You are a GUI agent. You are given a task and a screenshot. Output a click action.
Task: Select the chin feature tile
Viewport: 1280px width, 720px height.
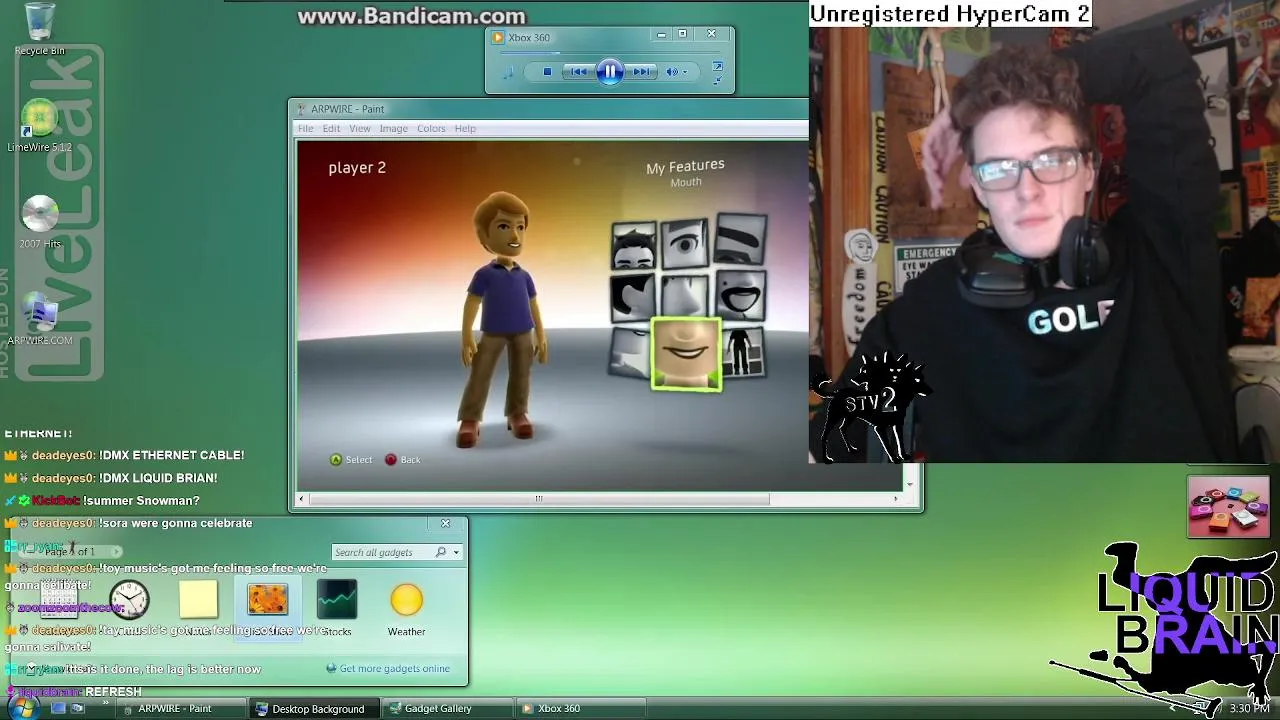pyautogui.click(x=630, y=352)
